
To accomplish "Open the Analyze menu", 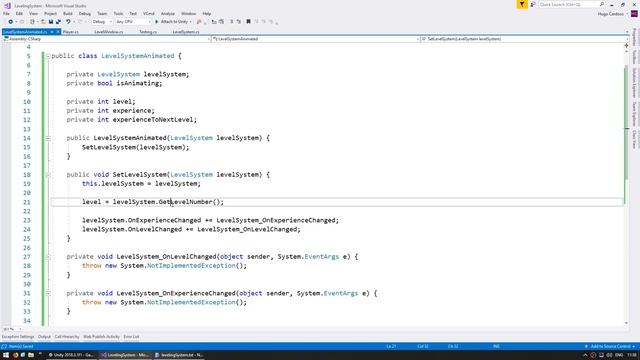I will [x=168, y=13].
